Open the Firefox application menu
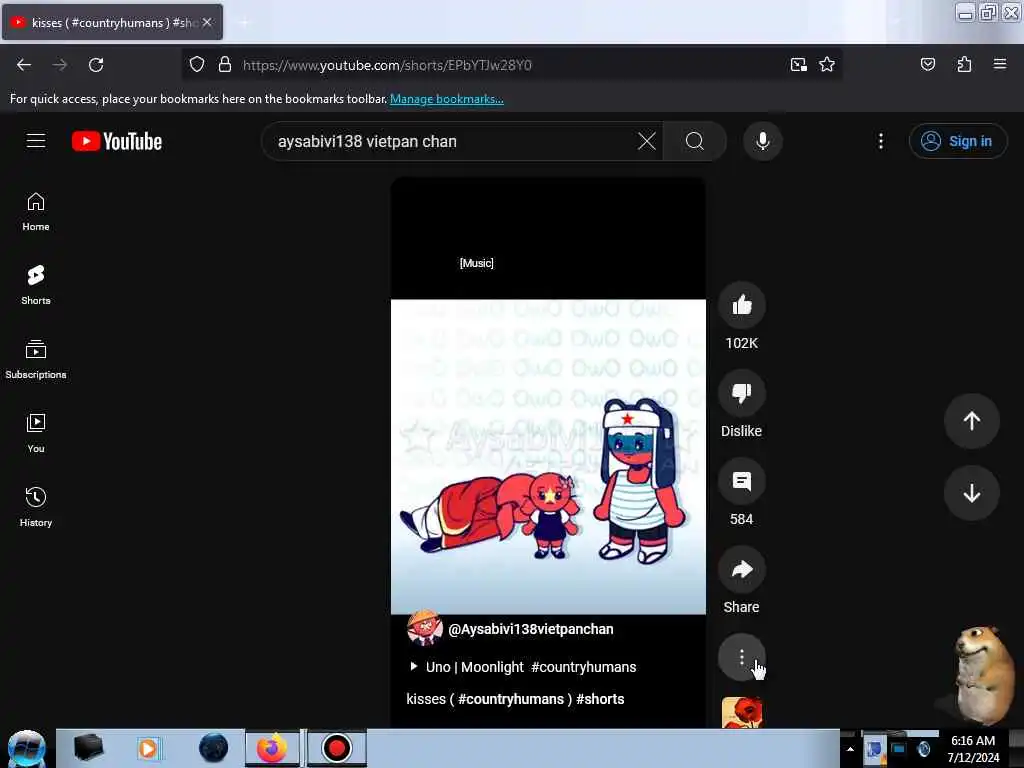 1000,65
